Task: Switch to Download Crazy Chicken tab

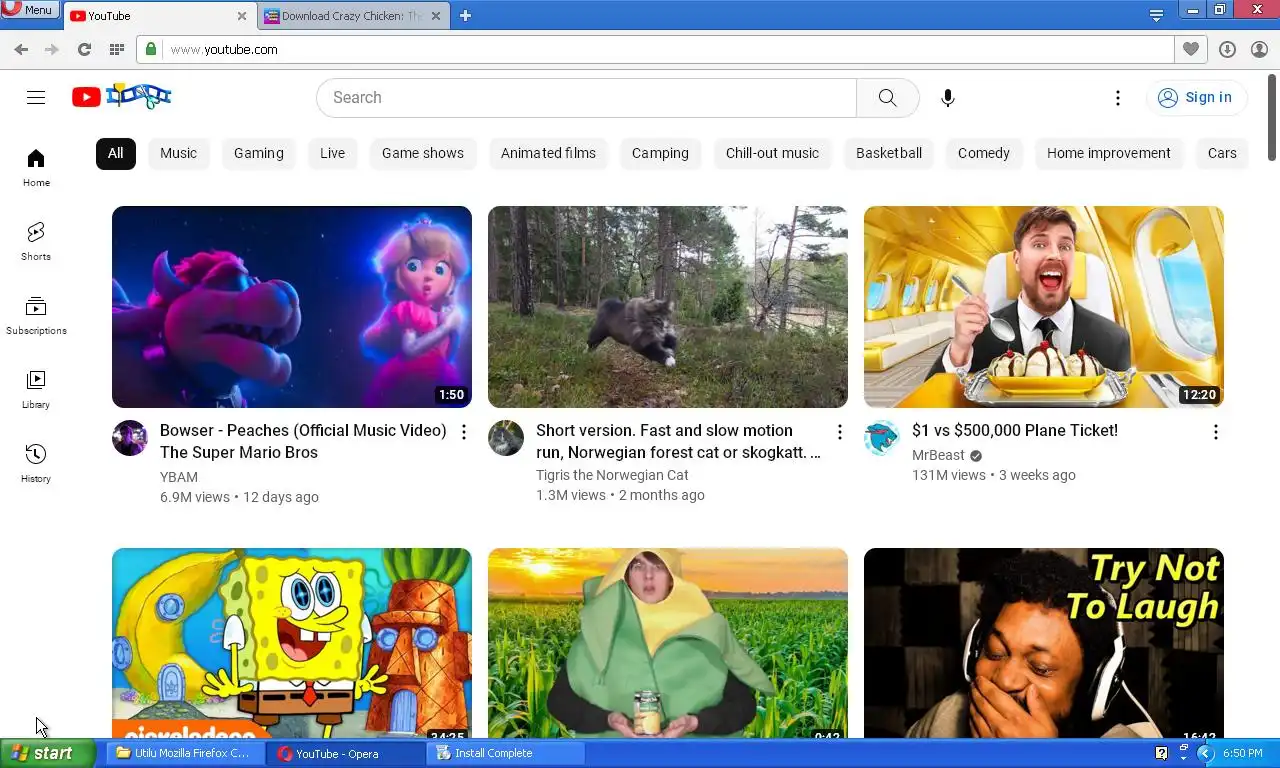Action: (x=353, y=16)
